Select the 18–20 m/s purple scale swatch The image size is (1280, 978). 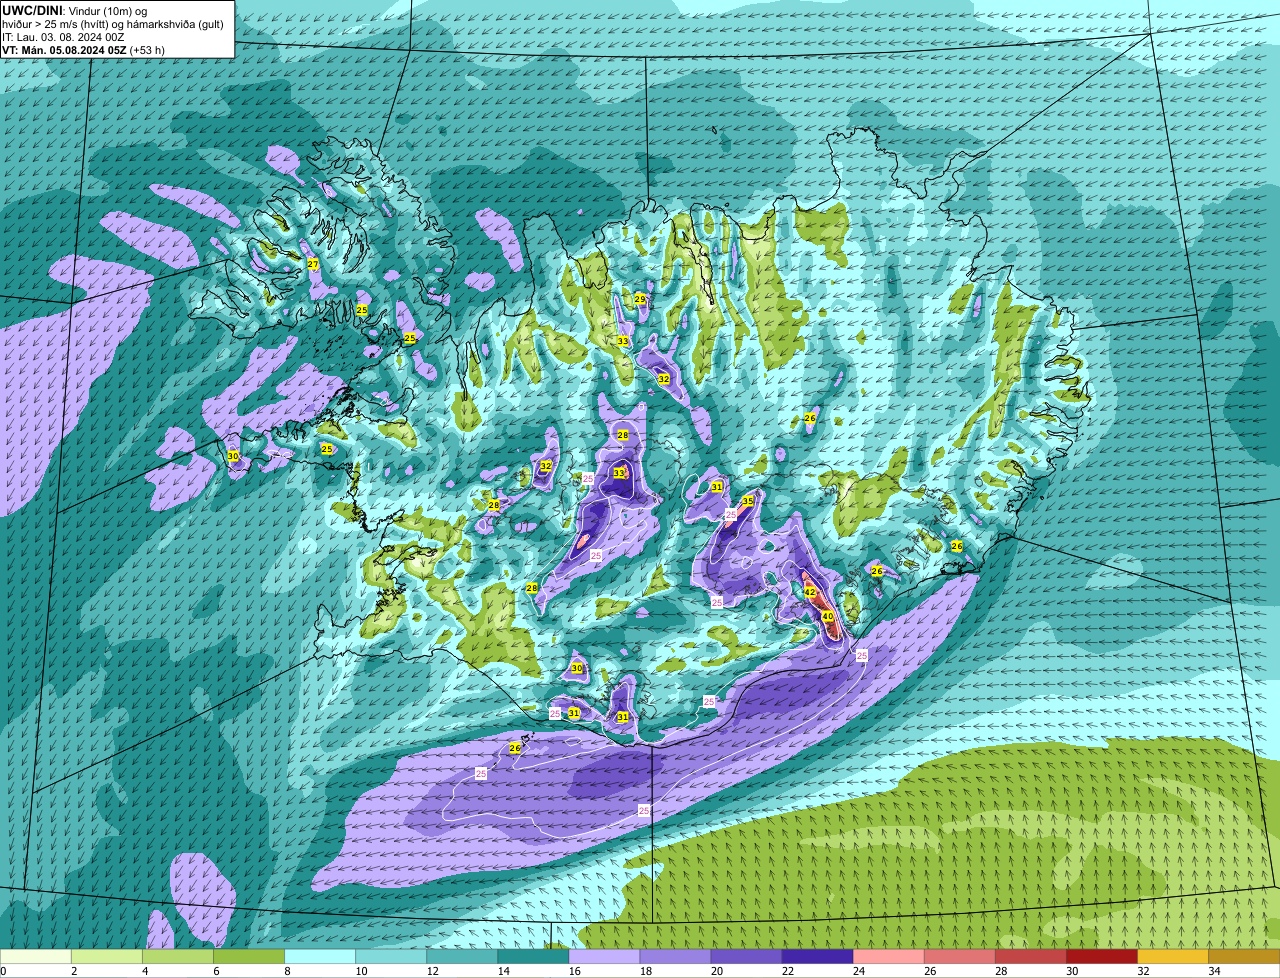[x=675, y=956]
